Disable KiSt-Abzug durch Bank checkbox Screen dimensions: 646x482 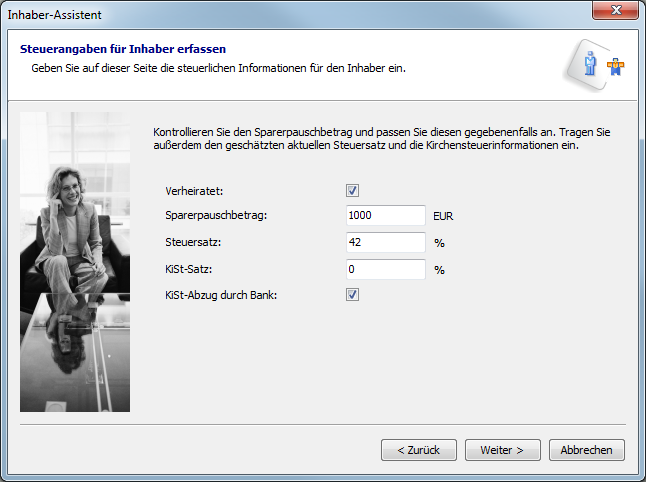(x=352, y=294)
